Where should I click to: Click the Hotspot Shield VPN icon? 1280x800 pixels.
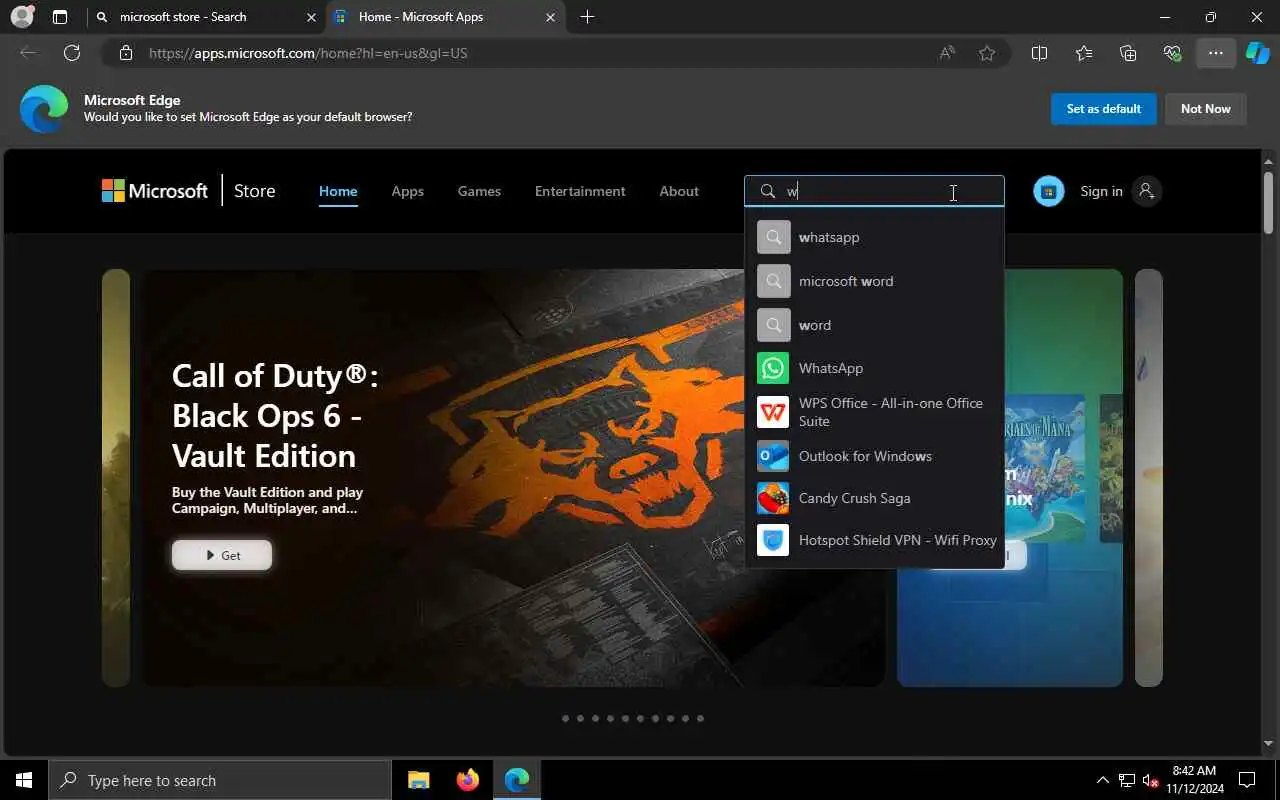773,540
